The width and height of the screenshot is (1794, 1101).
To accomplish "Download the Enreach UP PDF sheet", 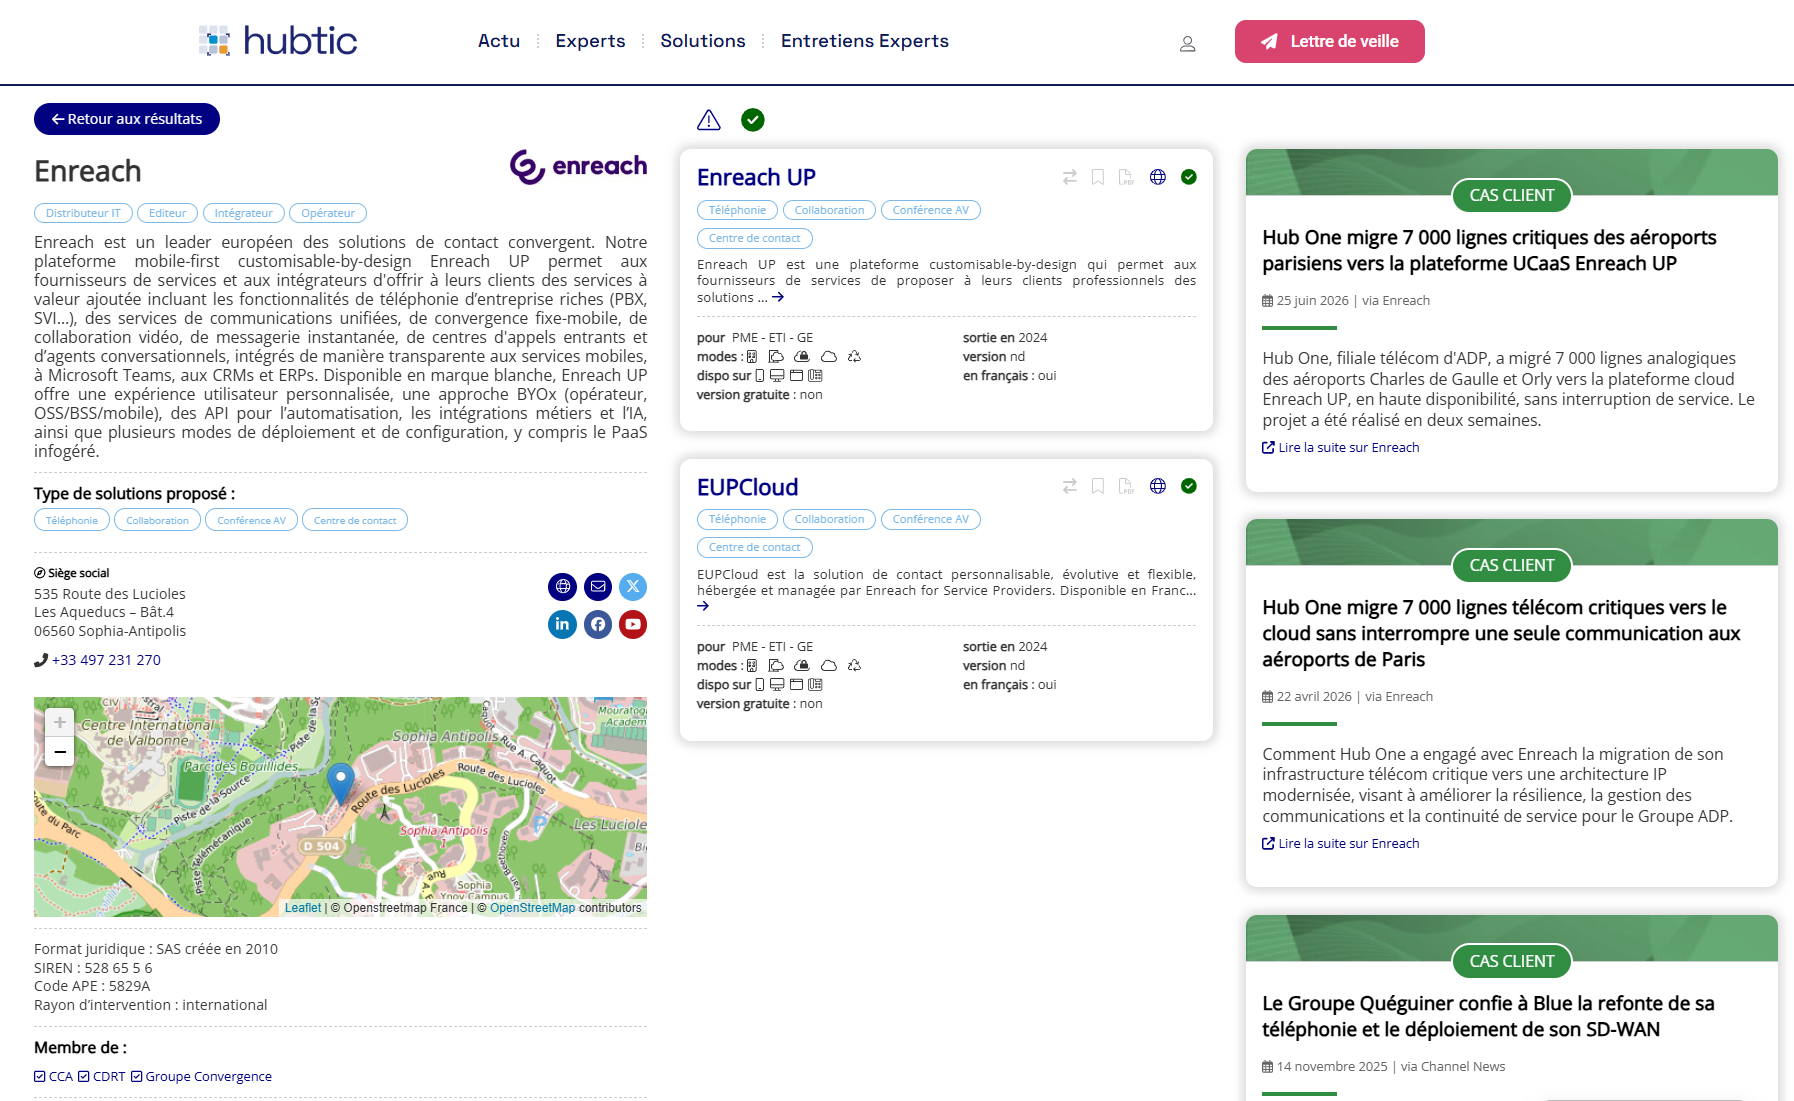I will [1126, 177].
